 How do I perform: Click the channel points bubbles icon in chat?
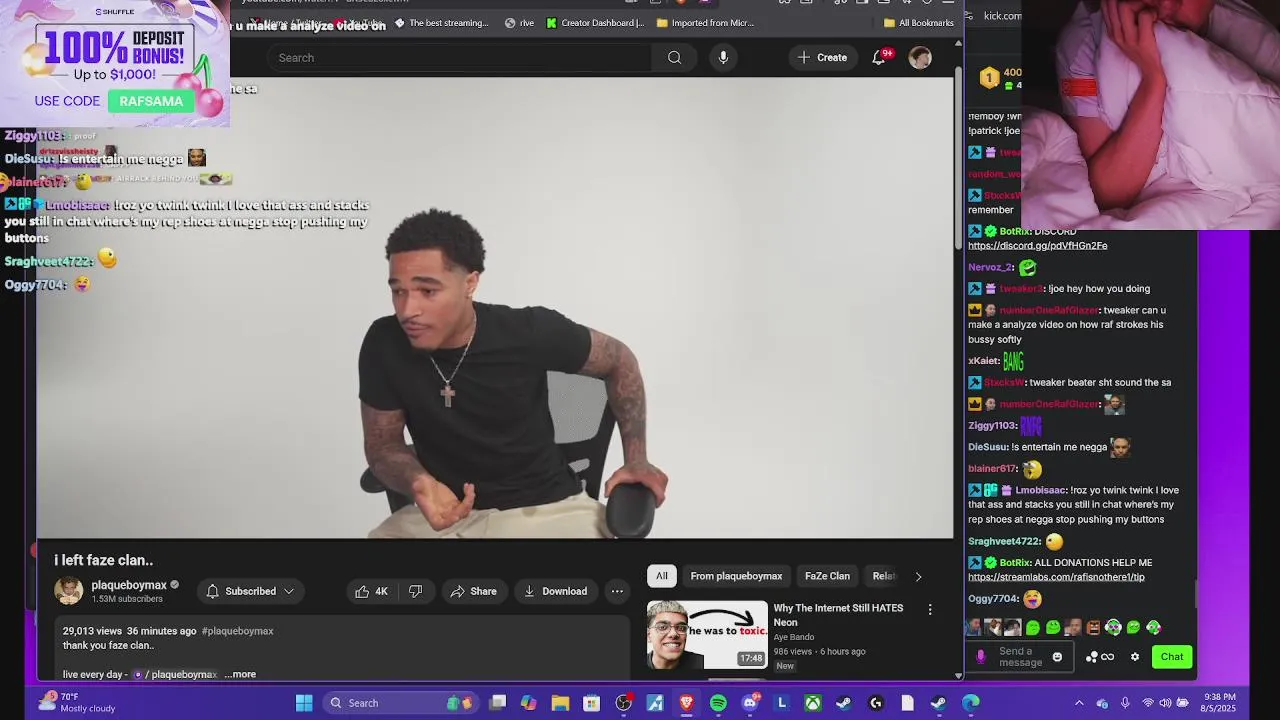(1092, 657)
